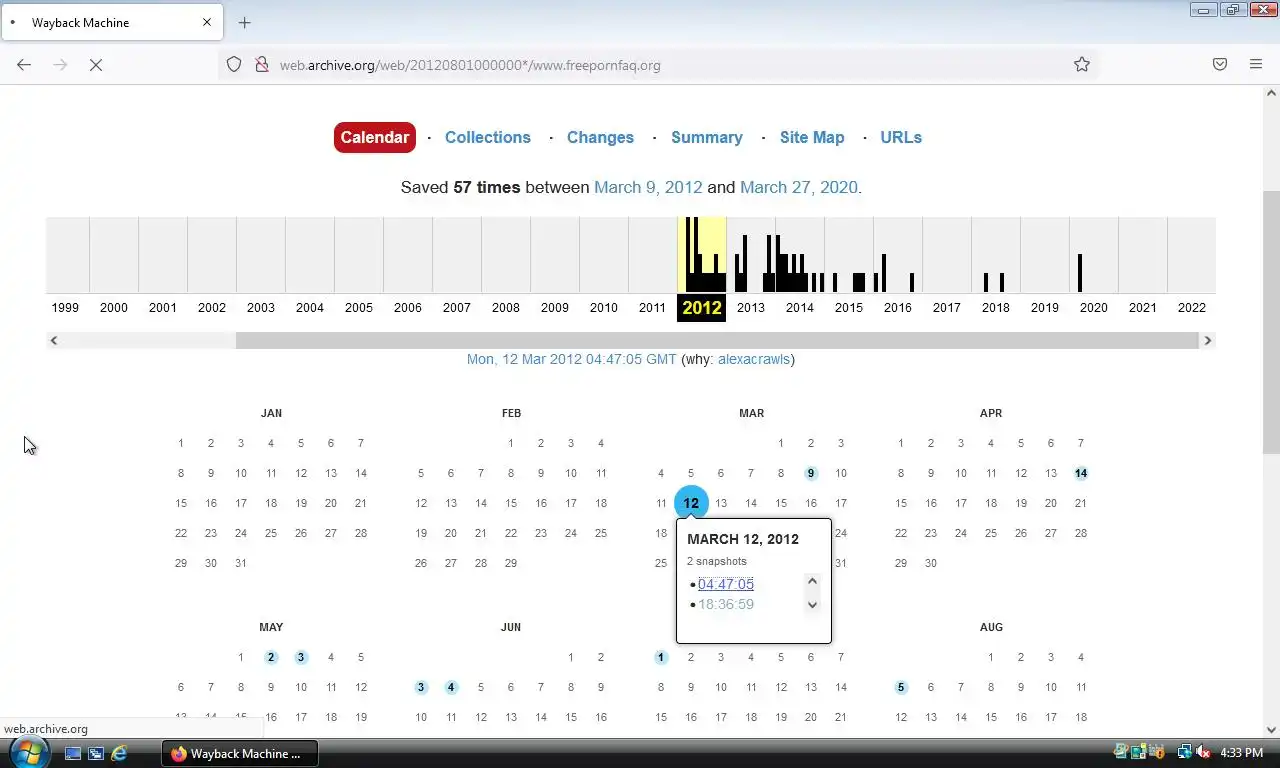
Task: Select highlighted year 2012 label
Action: coord(702,308)
